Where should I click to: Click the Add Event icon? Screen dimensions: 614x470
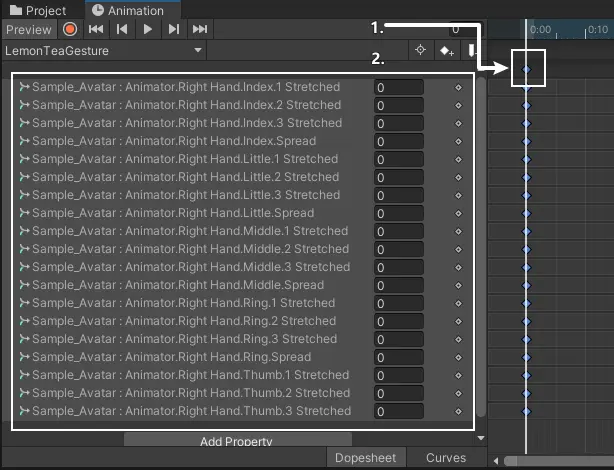tap(471, 51)
